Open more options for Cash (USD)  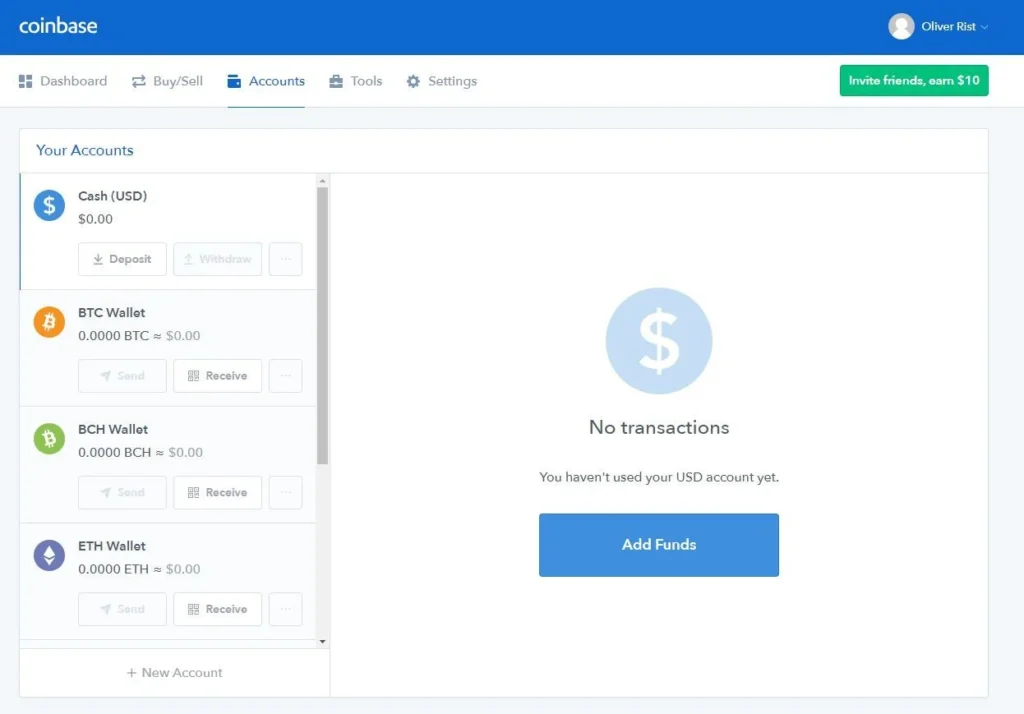pyautogui.click(x=285, y=259)
